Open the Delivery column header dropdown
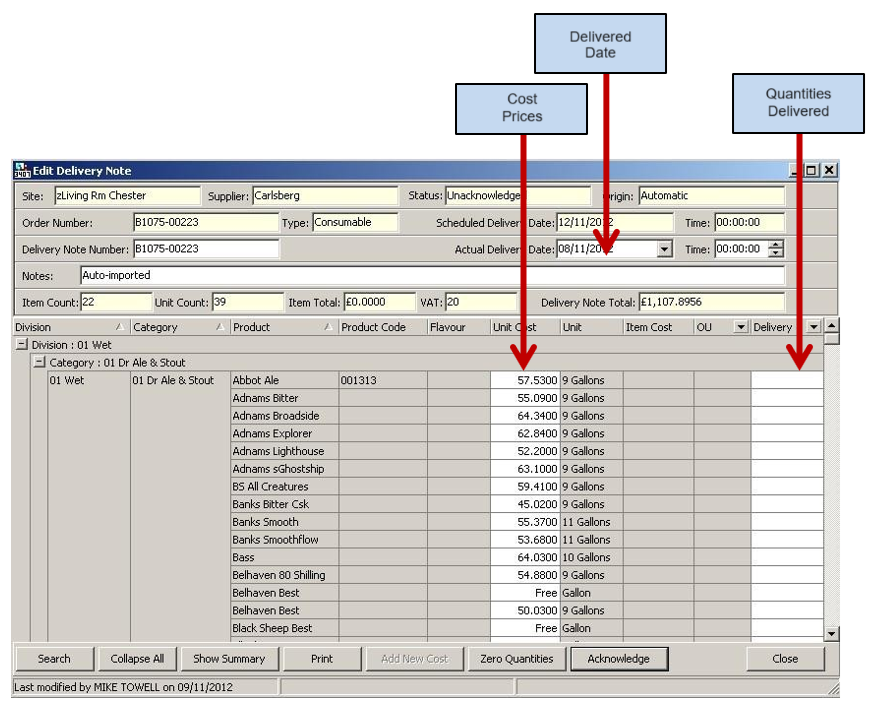Viewport: 872px width, 712px height. (x=812, y=327)
